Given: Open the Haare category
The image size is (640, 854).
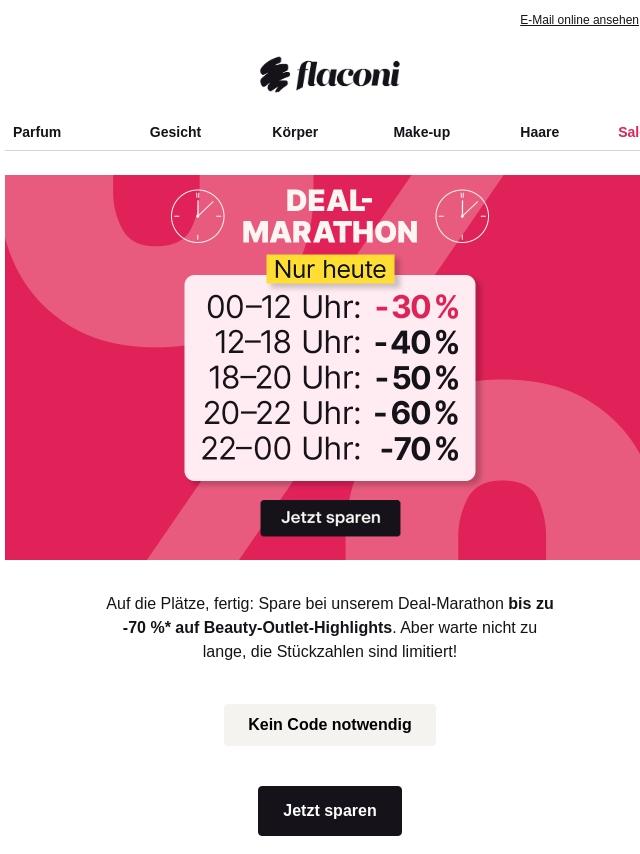Looking at the screenshot, I should [x=539, y=132].
